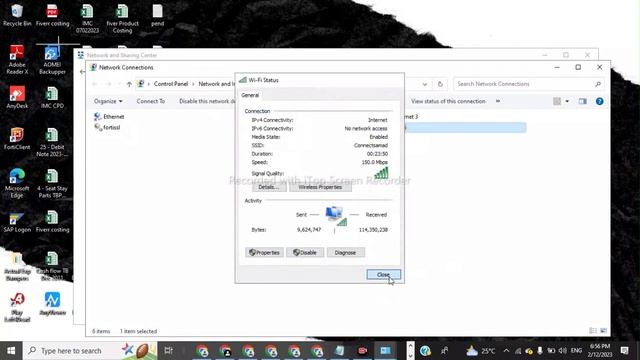Screen dimensions: 640x360
Task: Select the Microsoft Edge desktop icon
Action: pos(17,184)
